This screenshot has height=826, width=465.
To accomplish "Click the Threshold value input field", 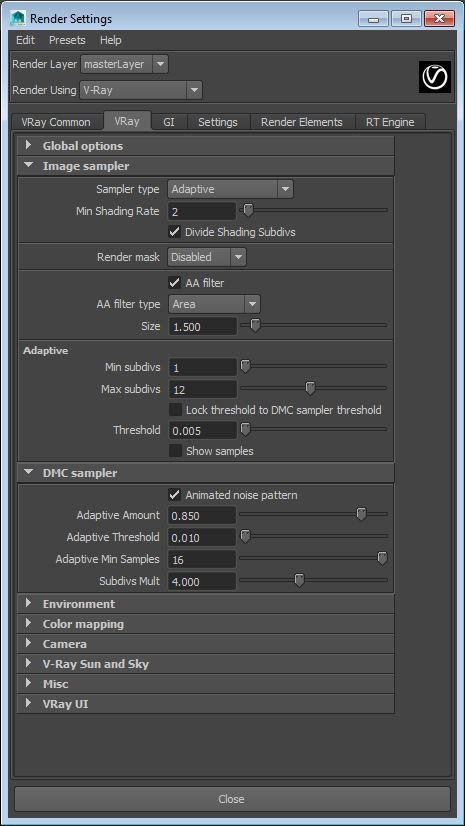I will pos(203,430).
